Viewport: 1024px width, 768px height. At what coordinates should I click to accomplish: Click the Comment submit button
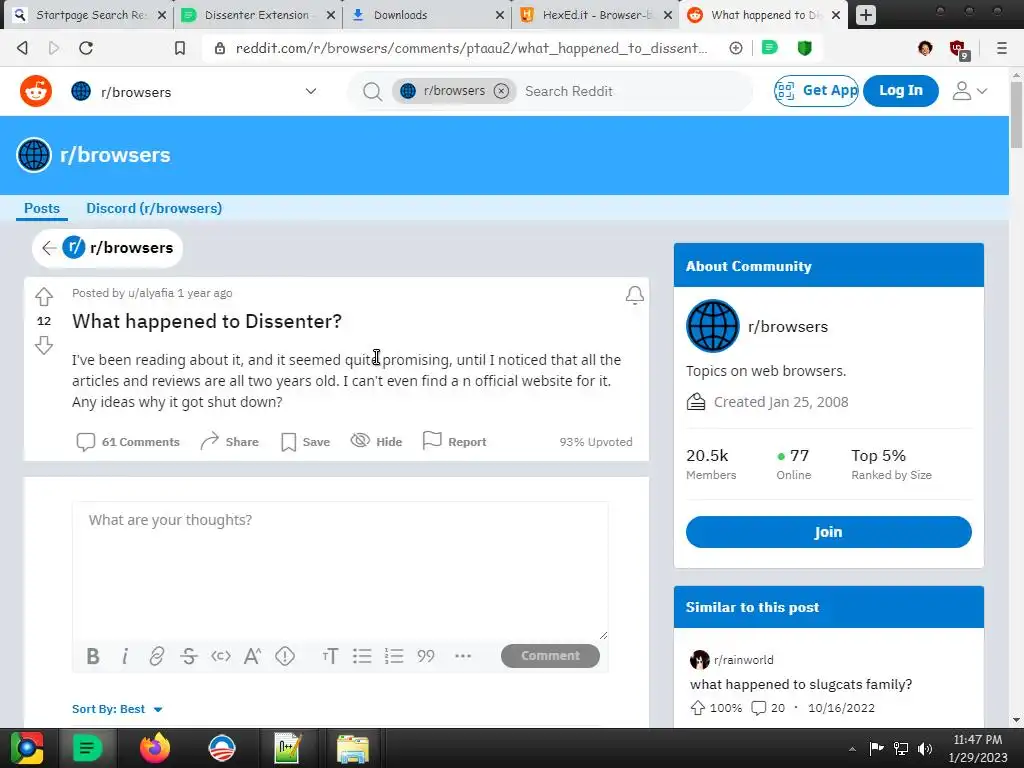click(x=550, y=656)
